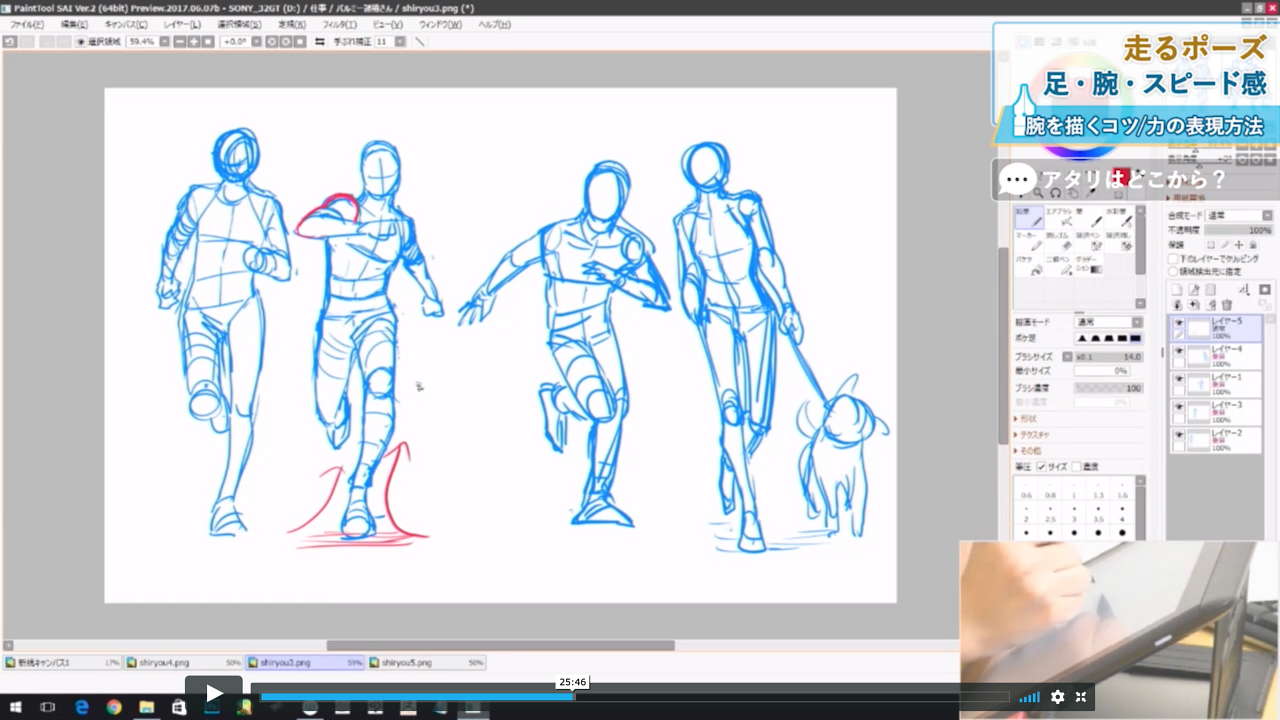This screenshot has height=720, width=1280.
Task: Open the zoom percentage dropdown
Action: tap(162, 42)
